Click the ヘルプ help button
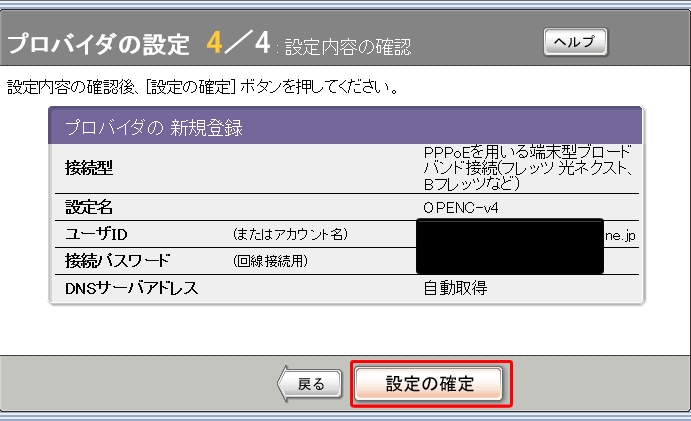Viewport: 691px width, 421px height. [x=575, y=42]
